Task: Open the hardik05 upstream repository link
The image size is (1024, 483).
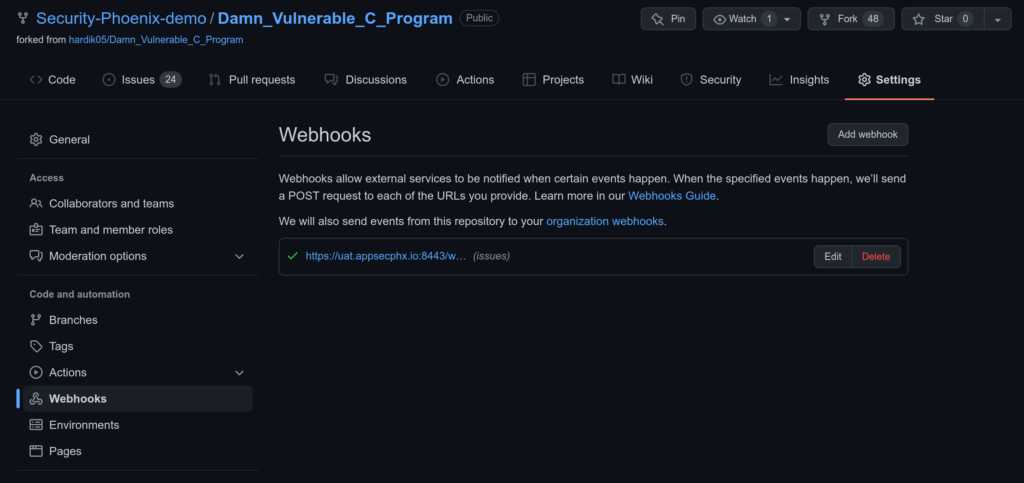Action: (156, 40)
